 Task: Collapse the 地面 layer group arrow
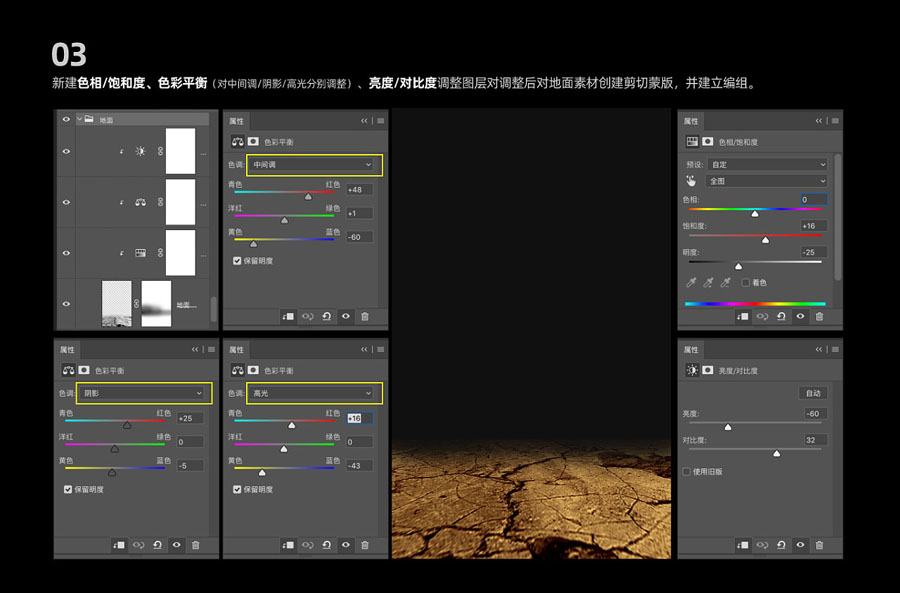point(79,119)
